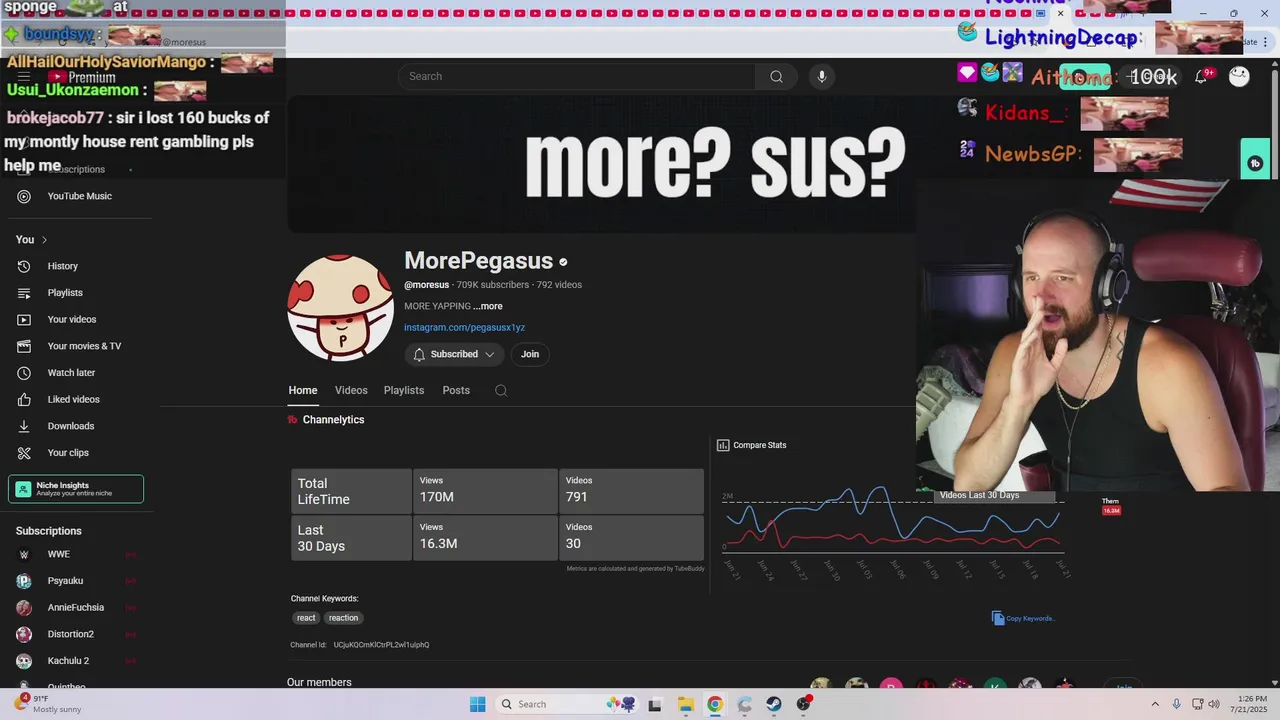Open the History page
This screenshot has height=720, width=1280.
point(62,266)
